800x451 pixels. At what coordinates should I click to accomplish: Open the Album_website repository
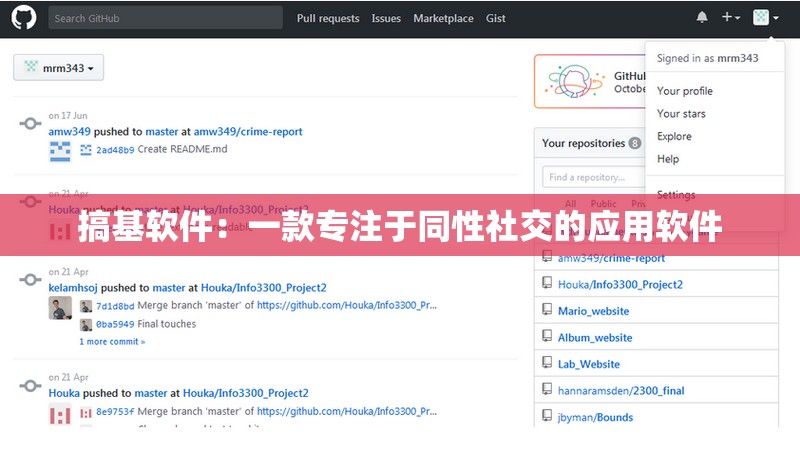click(595, 338)
